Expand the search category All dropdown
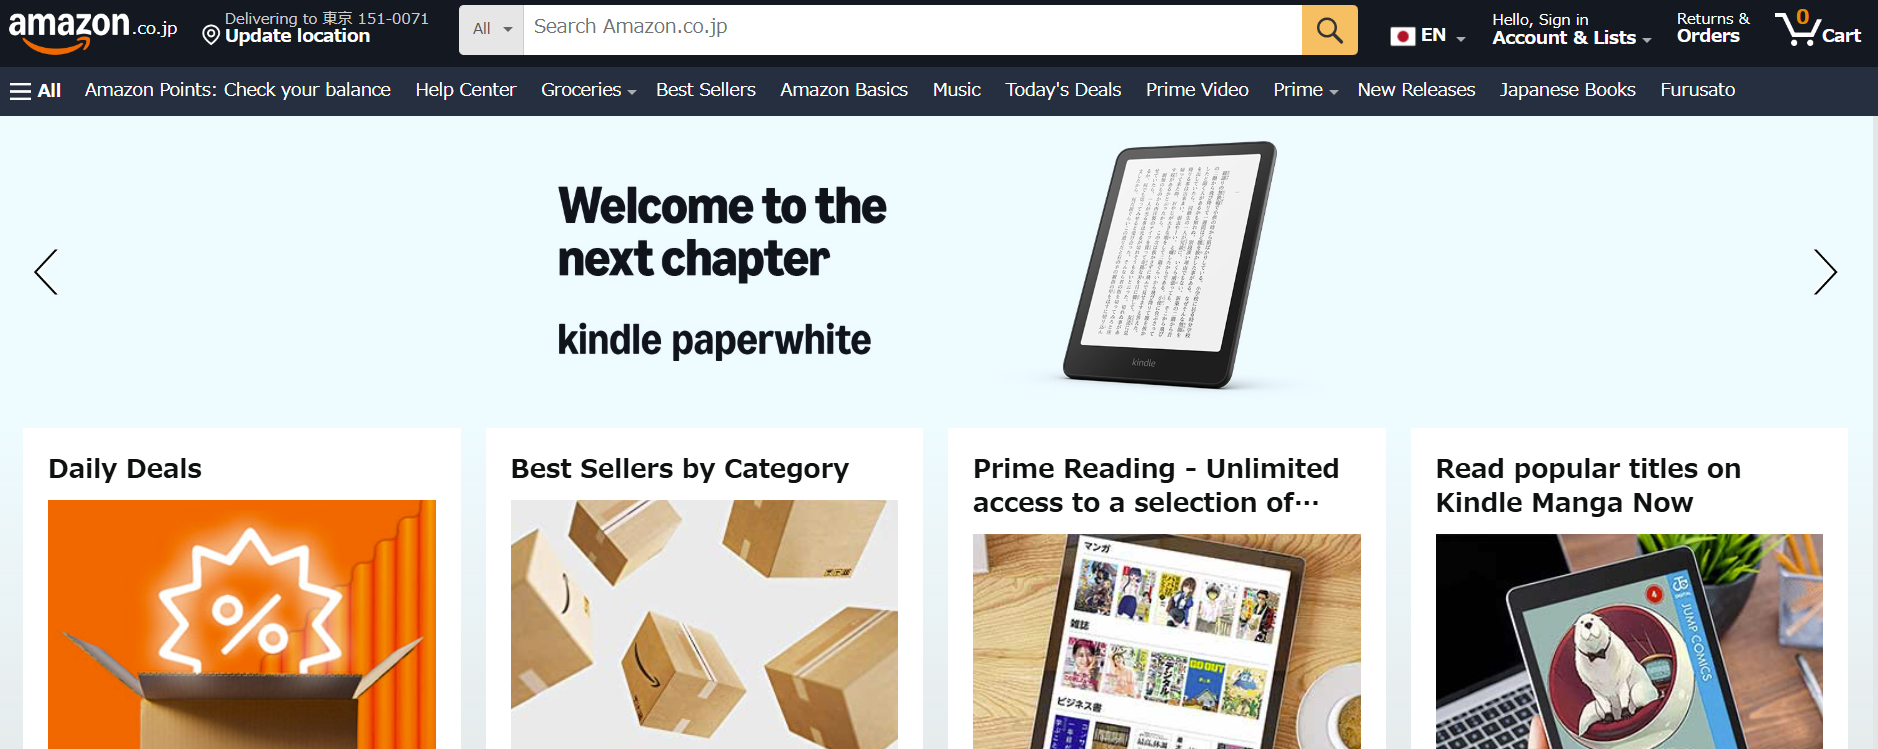 click(492, 30)
